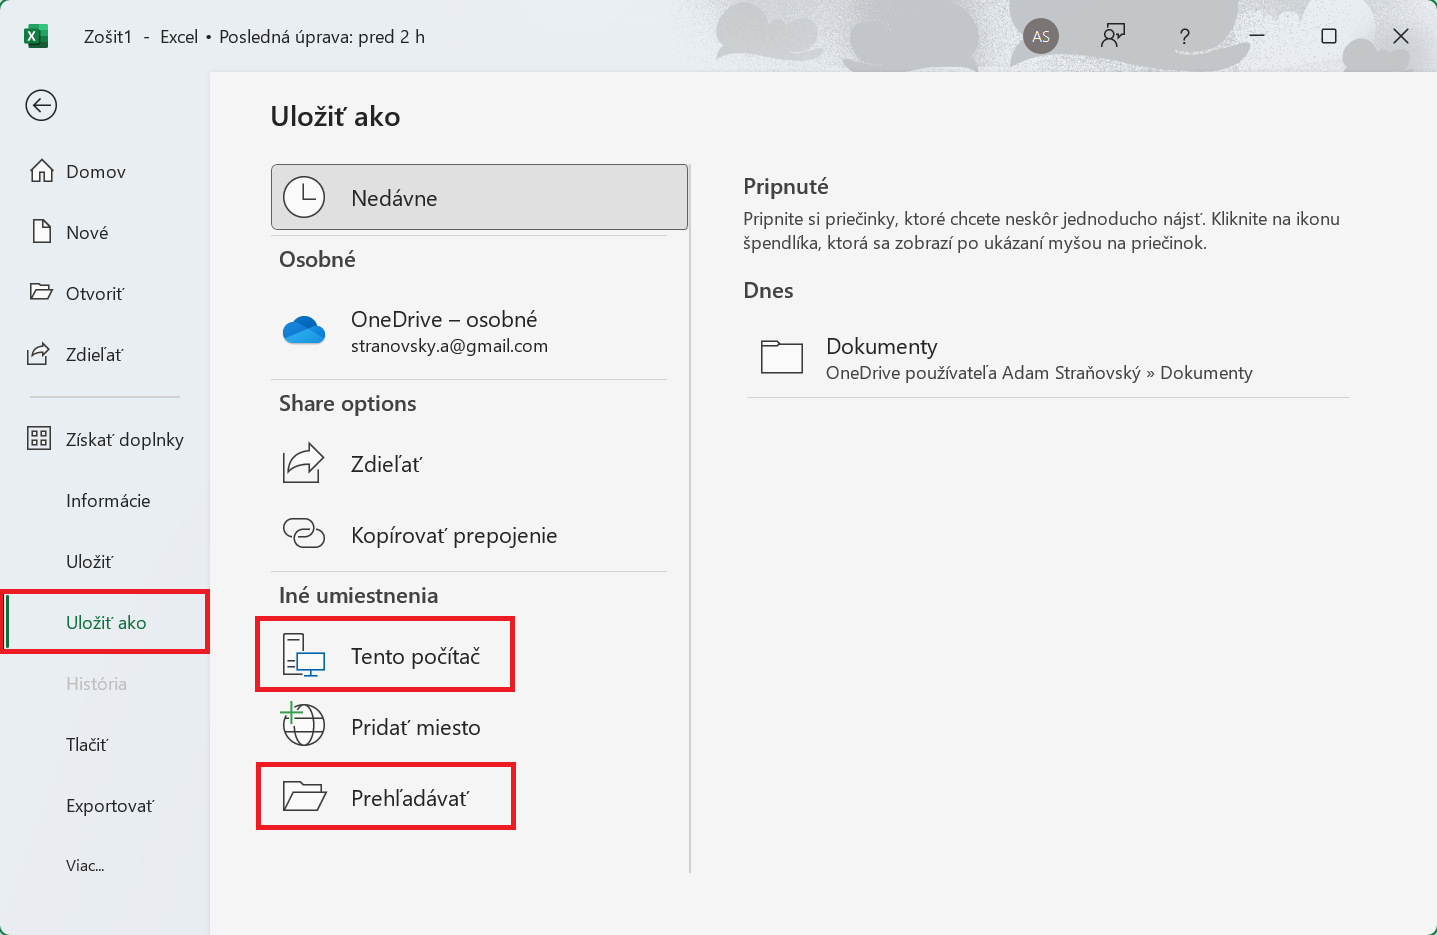
Task: Click the share arrow icon under Share options
Action: coord(304,463)
